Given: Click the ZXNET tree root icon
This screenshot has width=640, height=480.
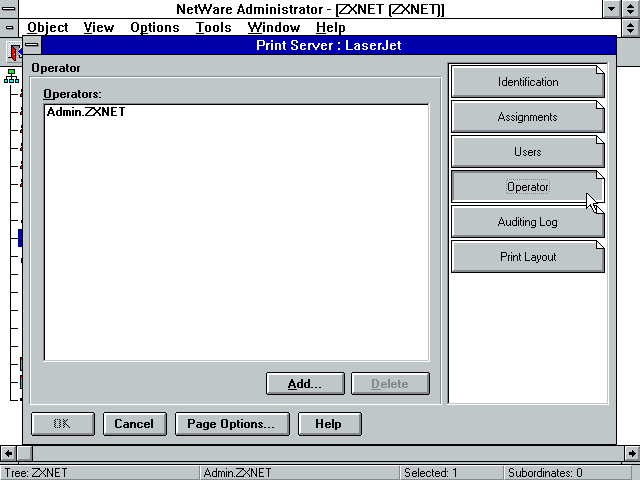Looking at the screenshot, I should point(11,76).
